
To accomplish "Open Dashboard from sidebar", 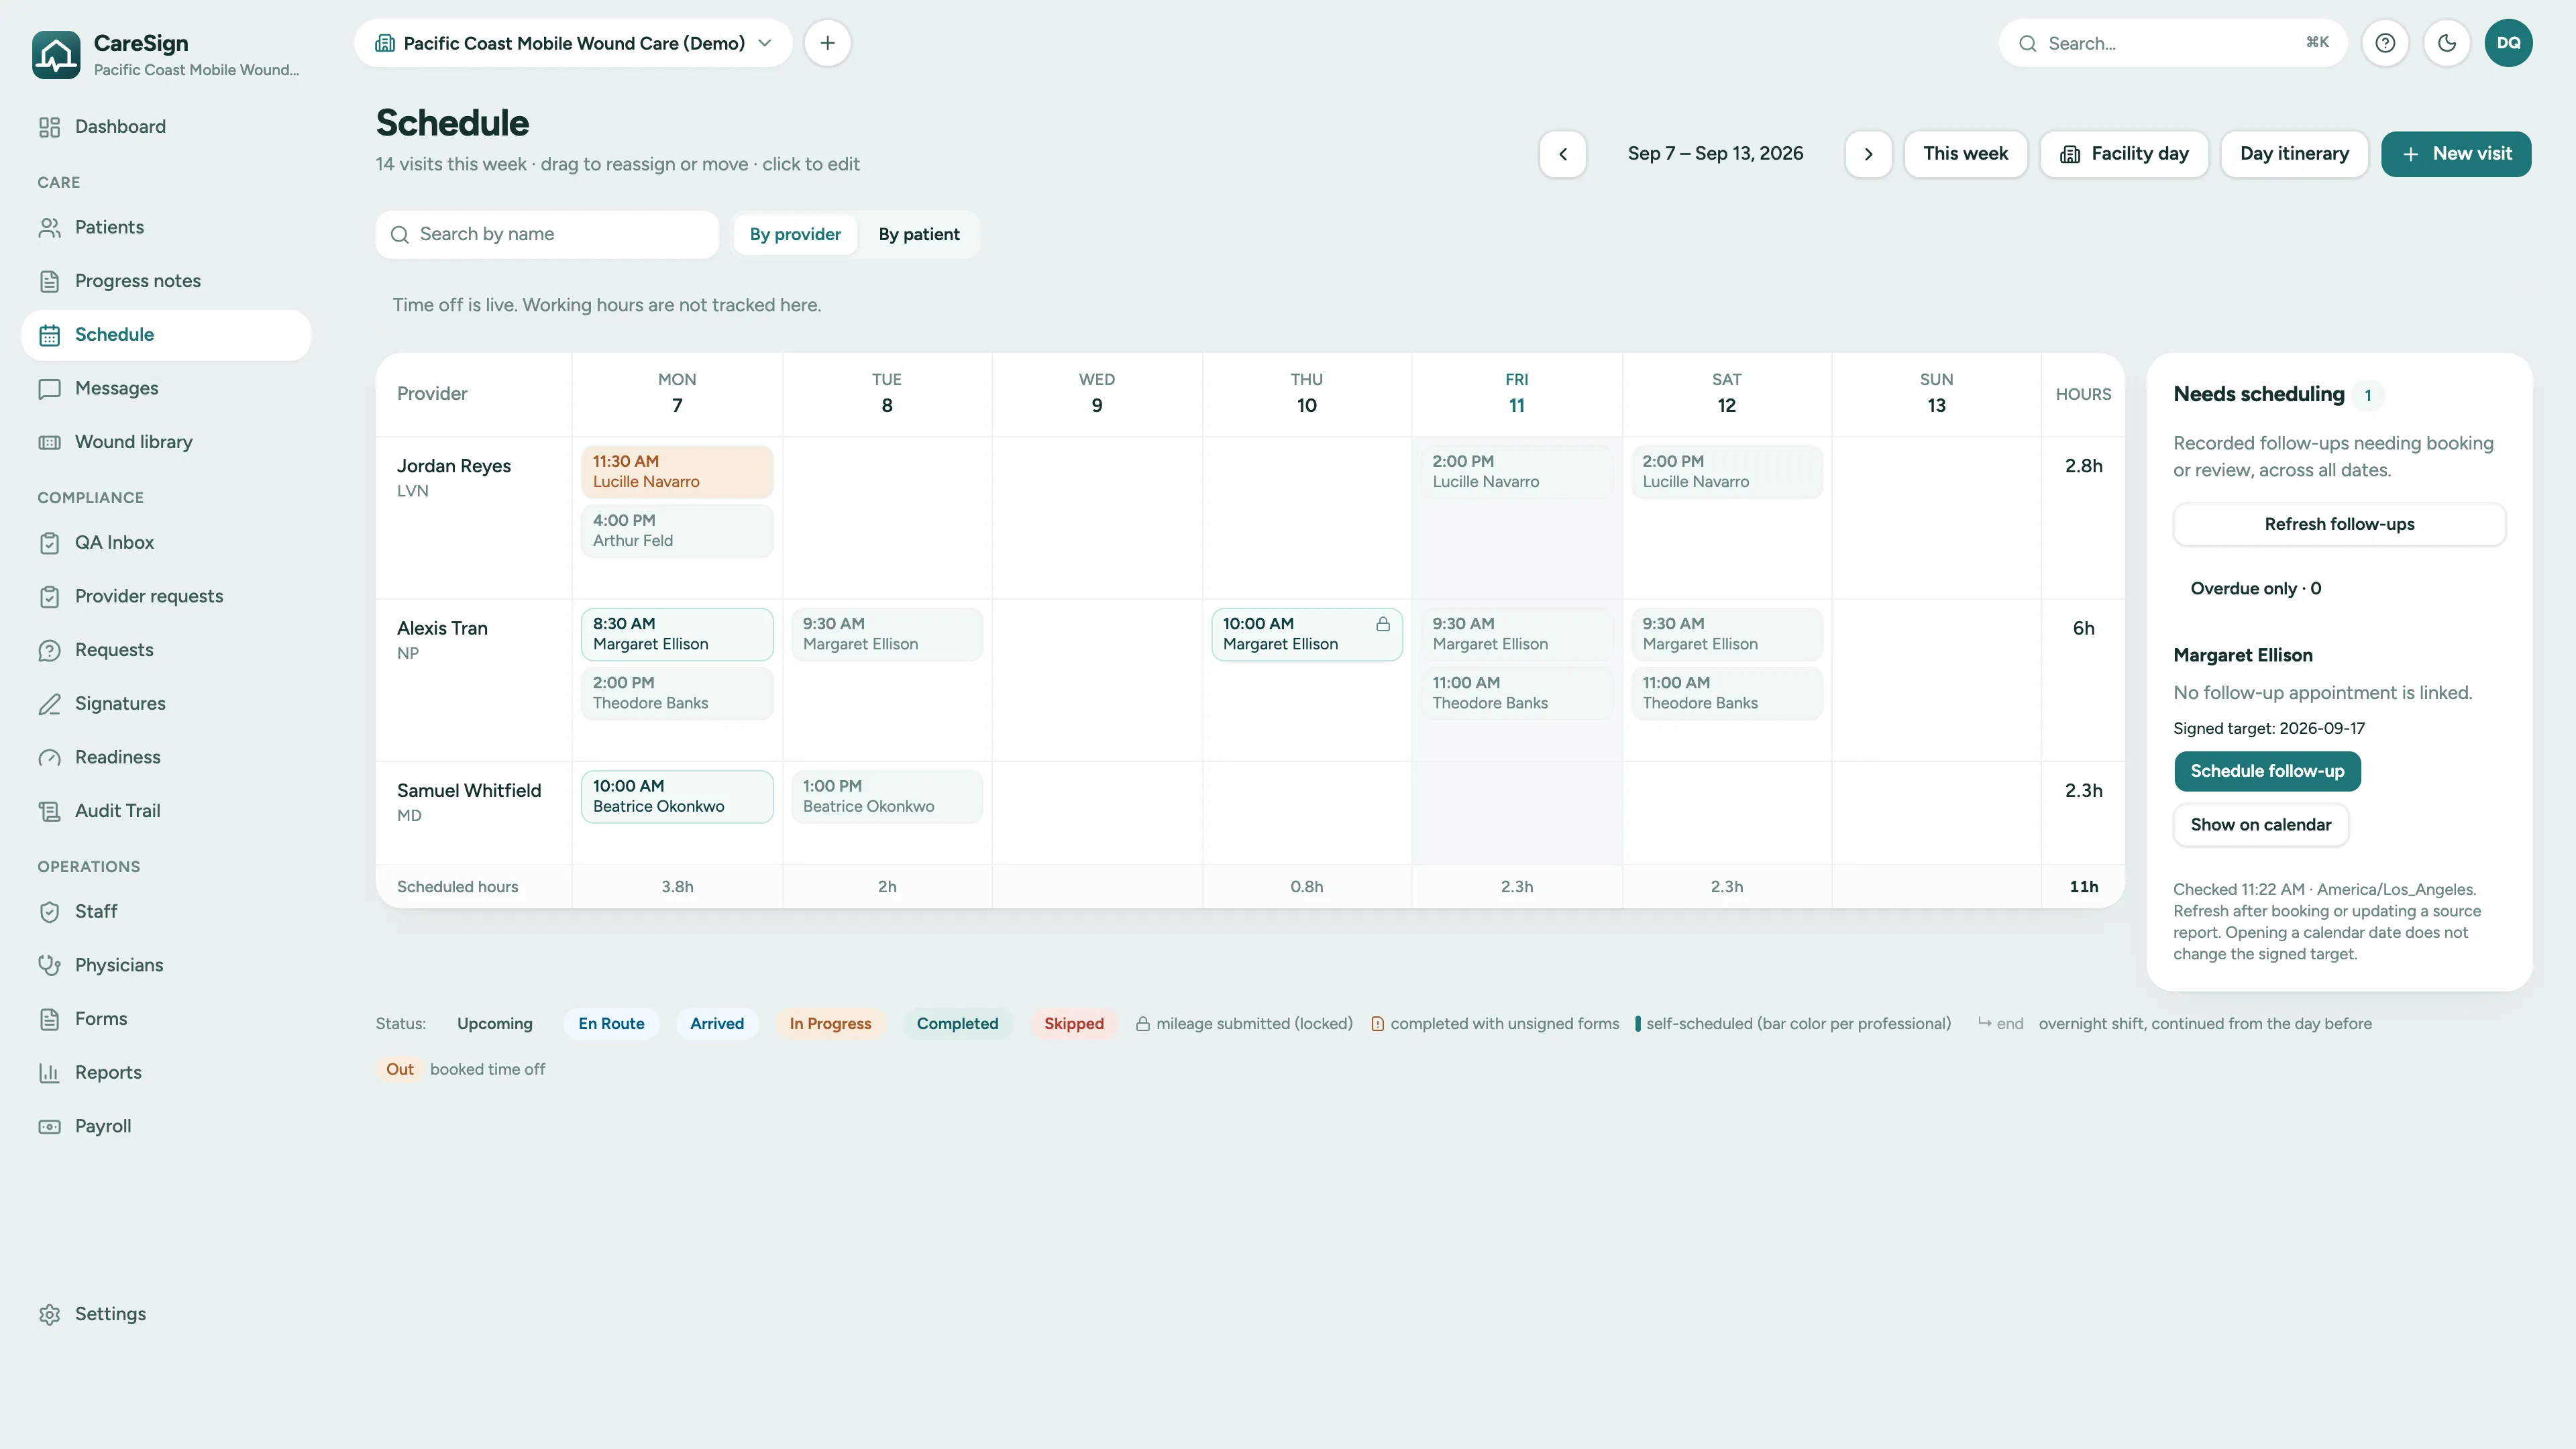I will 166,127.
